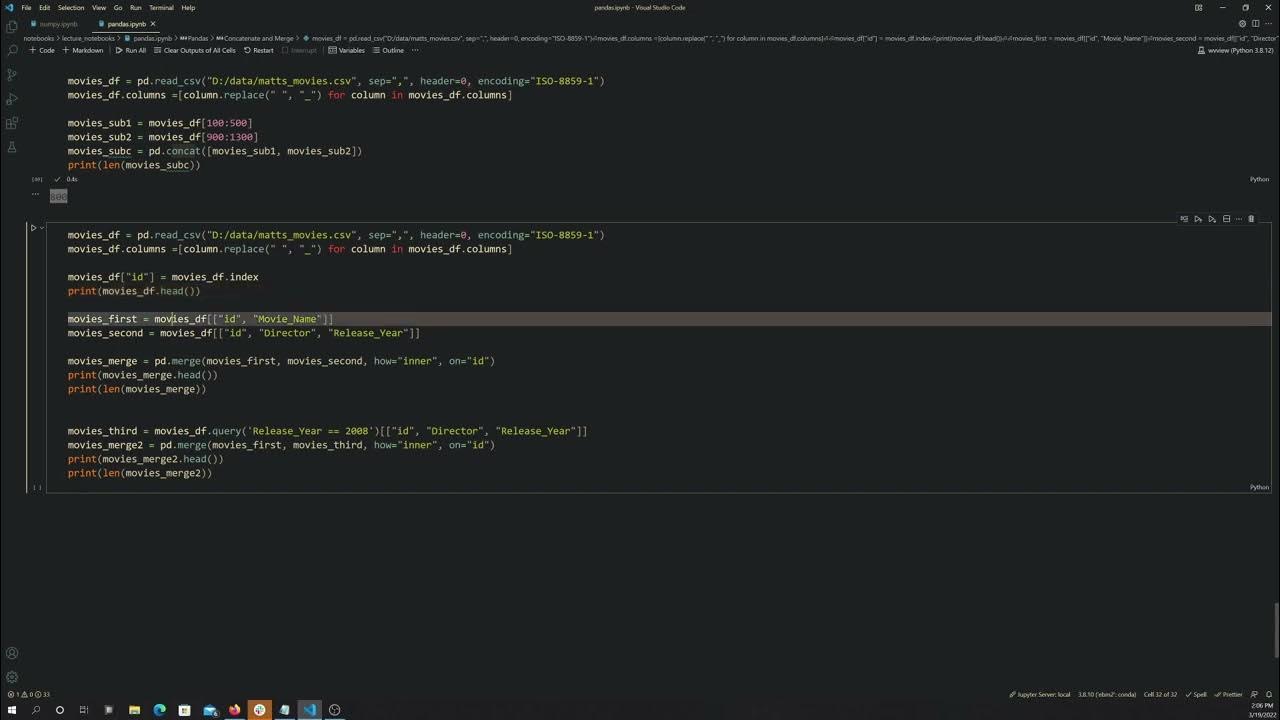The height and width of the screenshot is (720, 1280).
Task: Change Python language mode of active cell
Action: 1259,487
